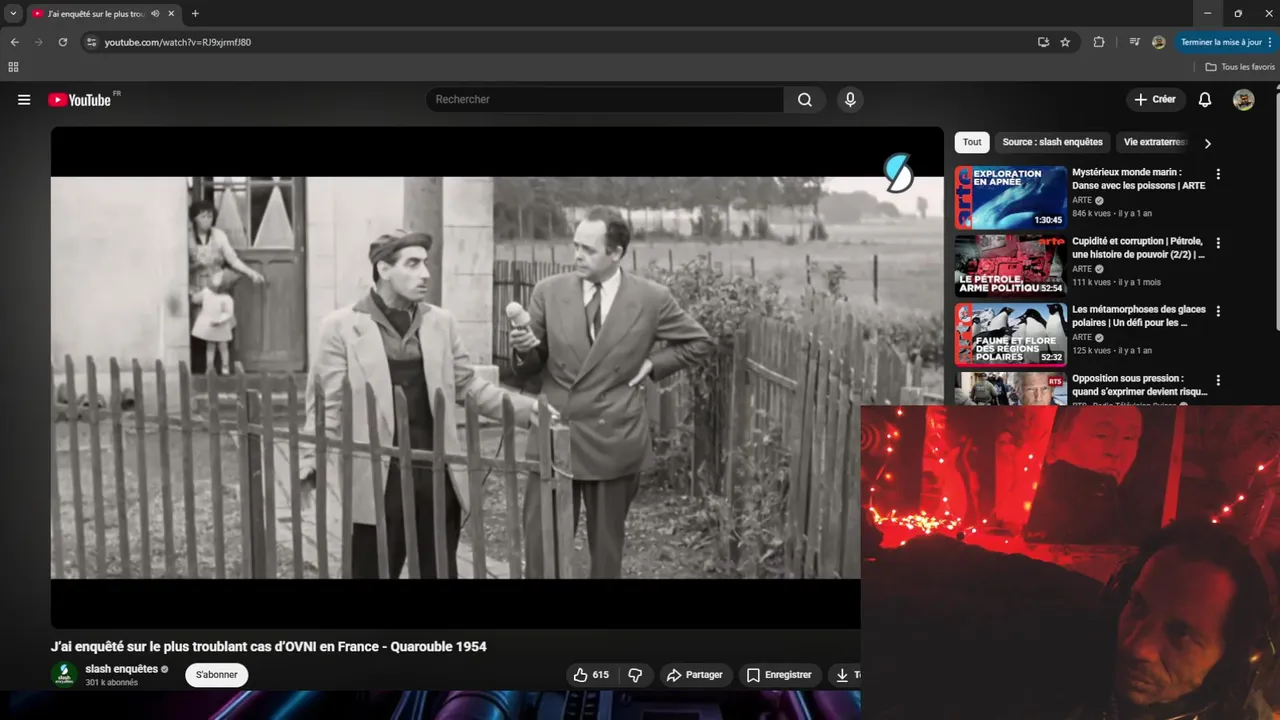Screen dimensions: 1280x720
Task: Select the Source : slash enquêtes chip
Action: click(1052, 143)
